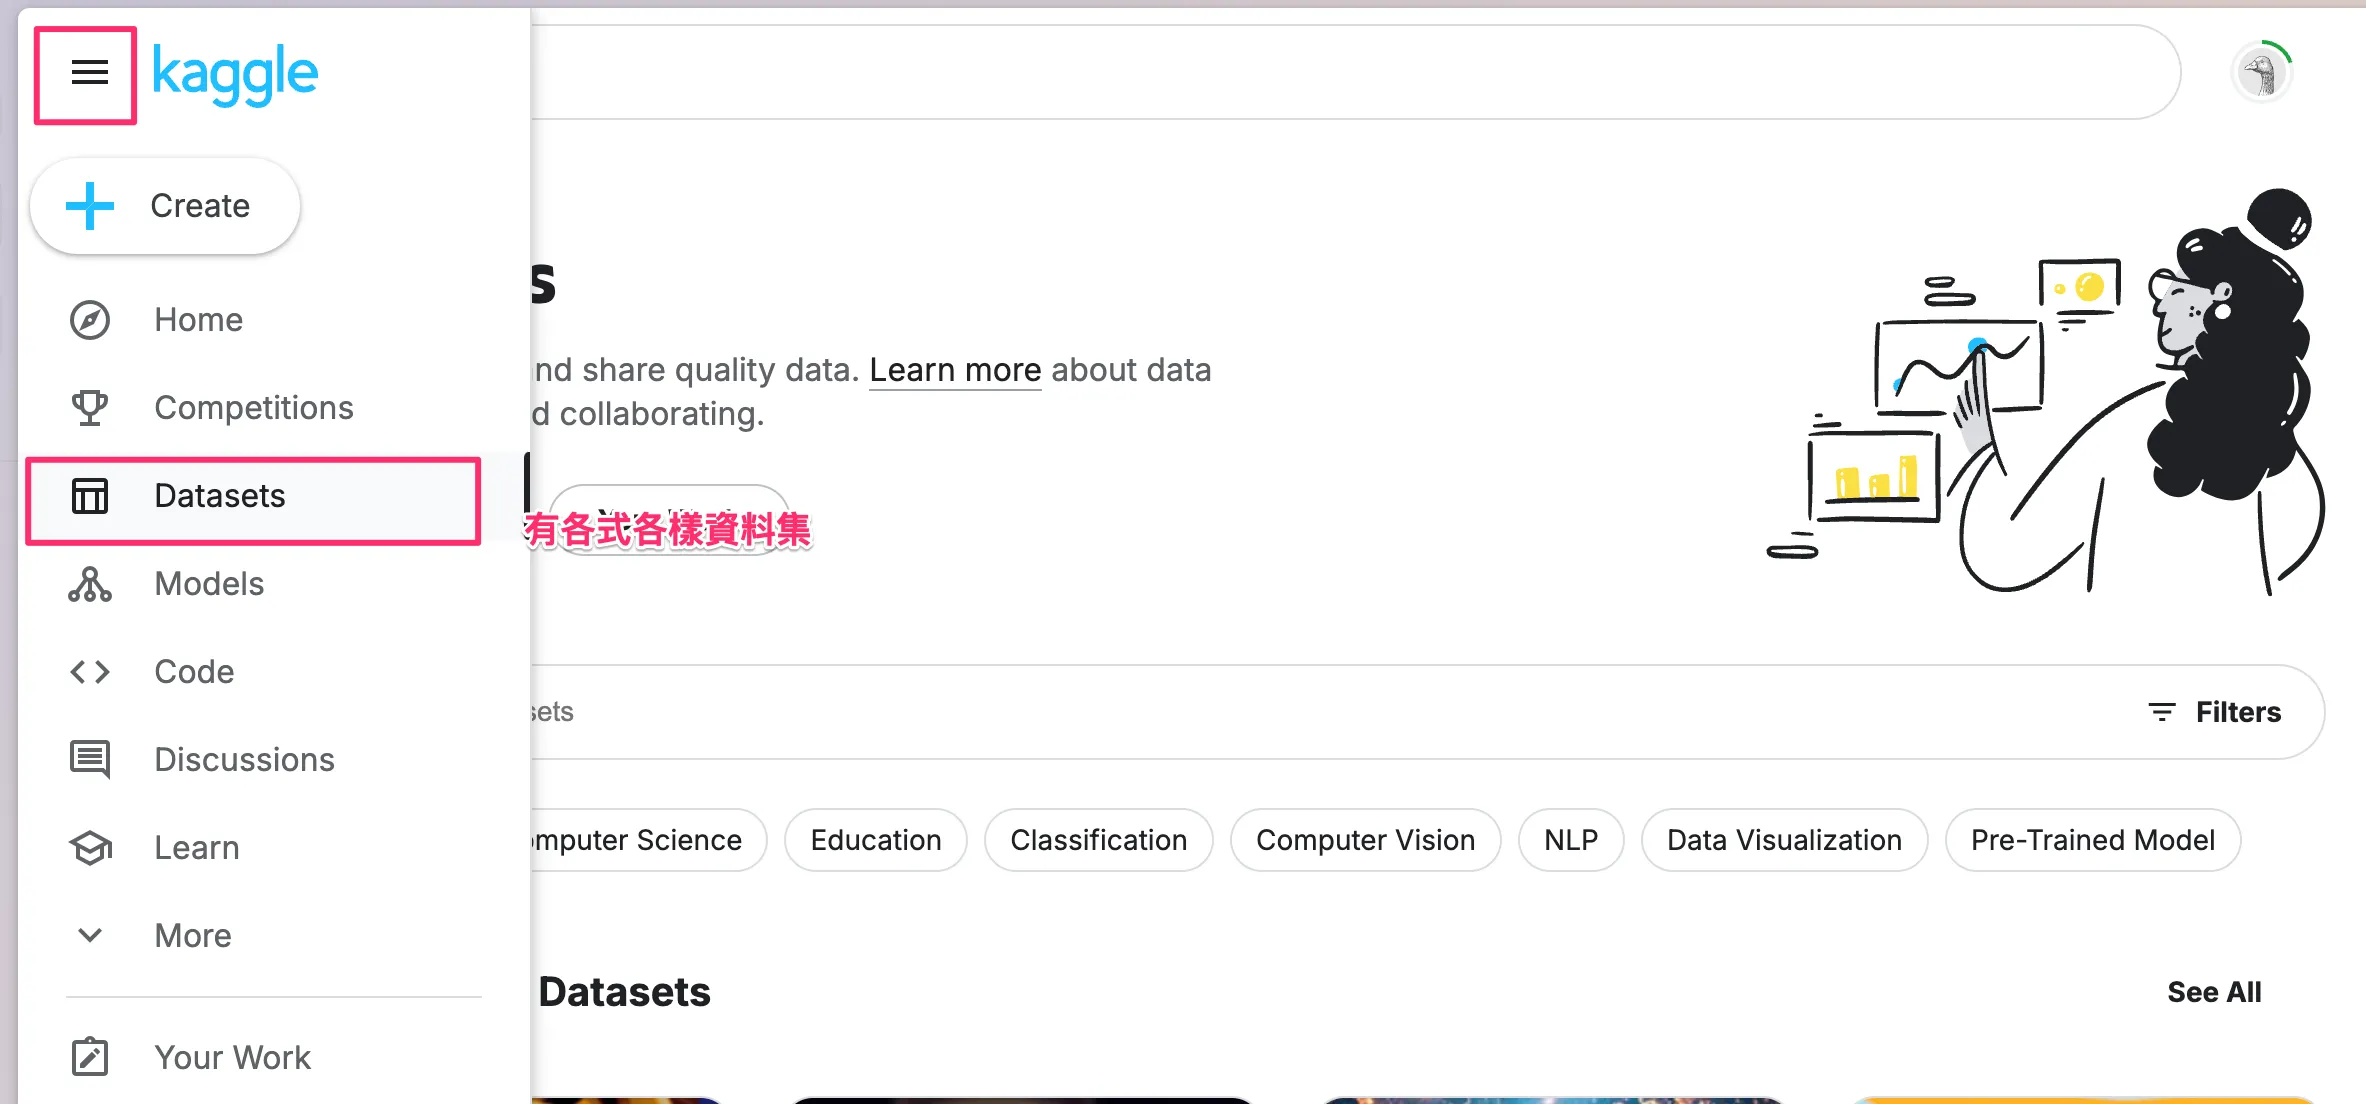Collapse sidebar using hamburger menu icon

coord(89,73)
